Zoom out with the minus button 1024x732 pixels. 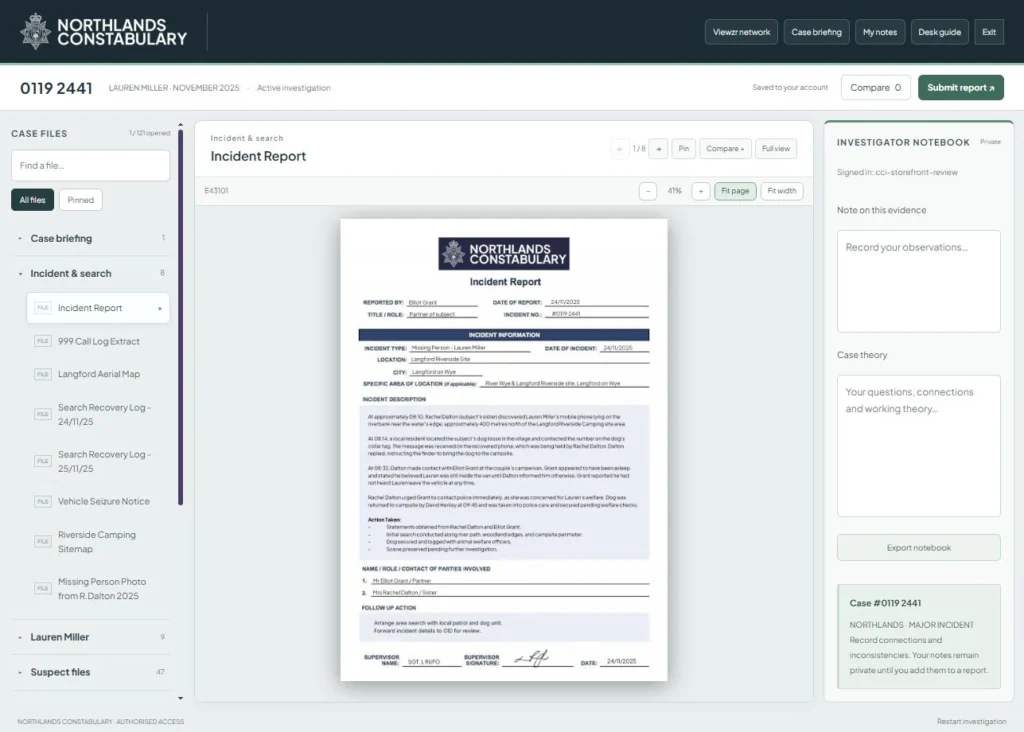[648, 191]
